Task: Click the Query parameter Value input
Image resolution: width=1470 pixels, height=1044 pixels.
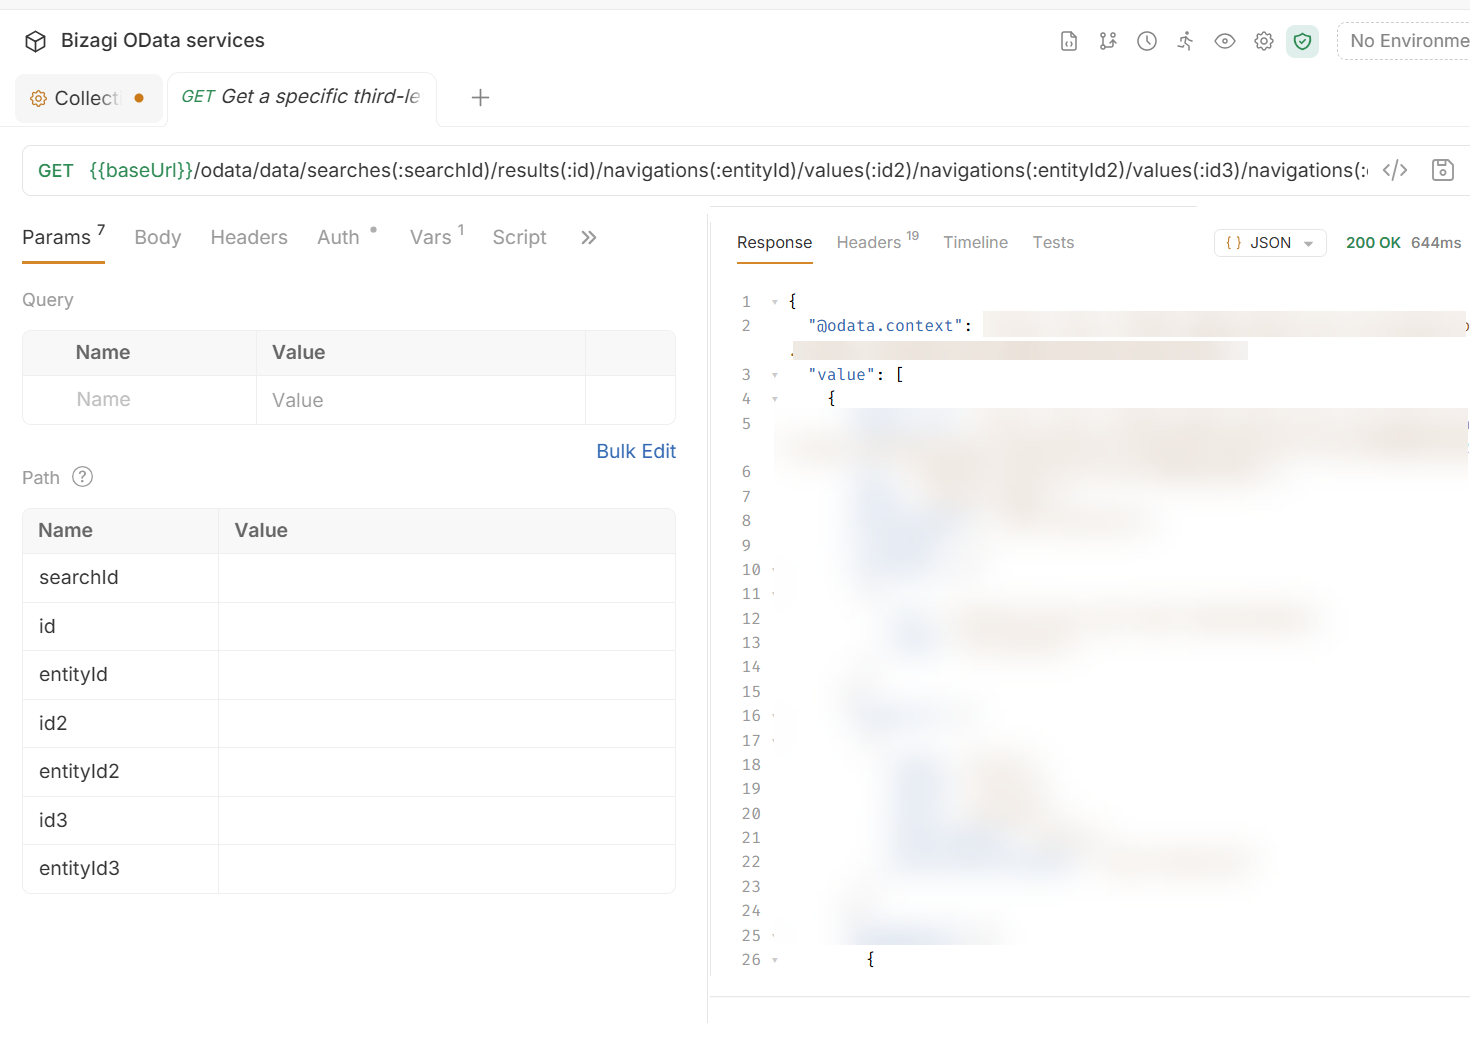Action: [421, 400]
